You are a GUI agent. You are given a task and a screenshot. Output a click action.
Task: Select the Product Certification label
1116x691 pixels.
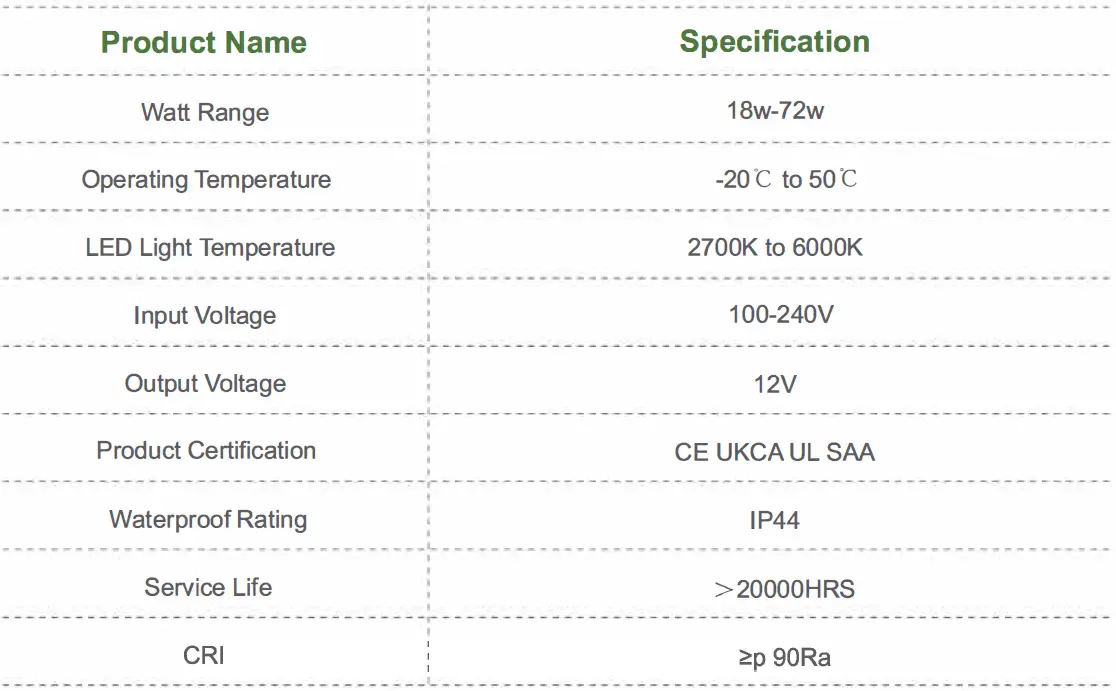pos(206,451)
